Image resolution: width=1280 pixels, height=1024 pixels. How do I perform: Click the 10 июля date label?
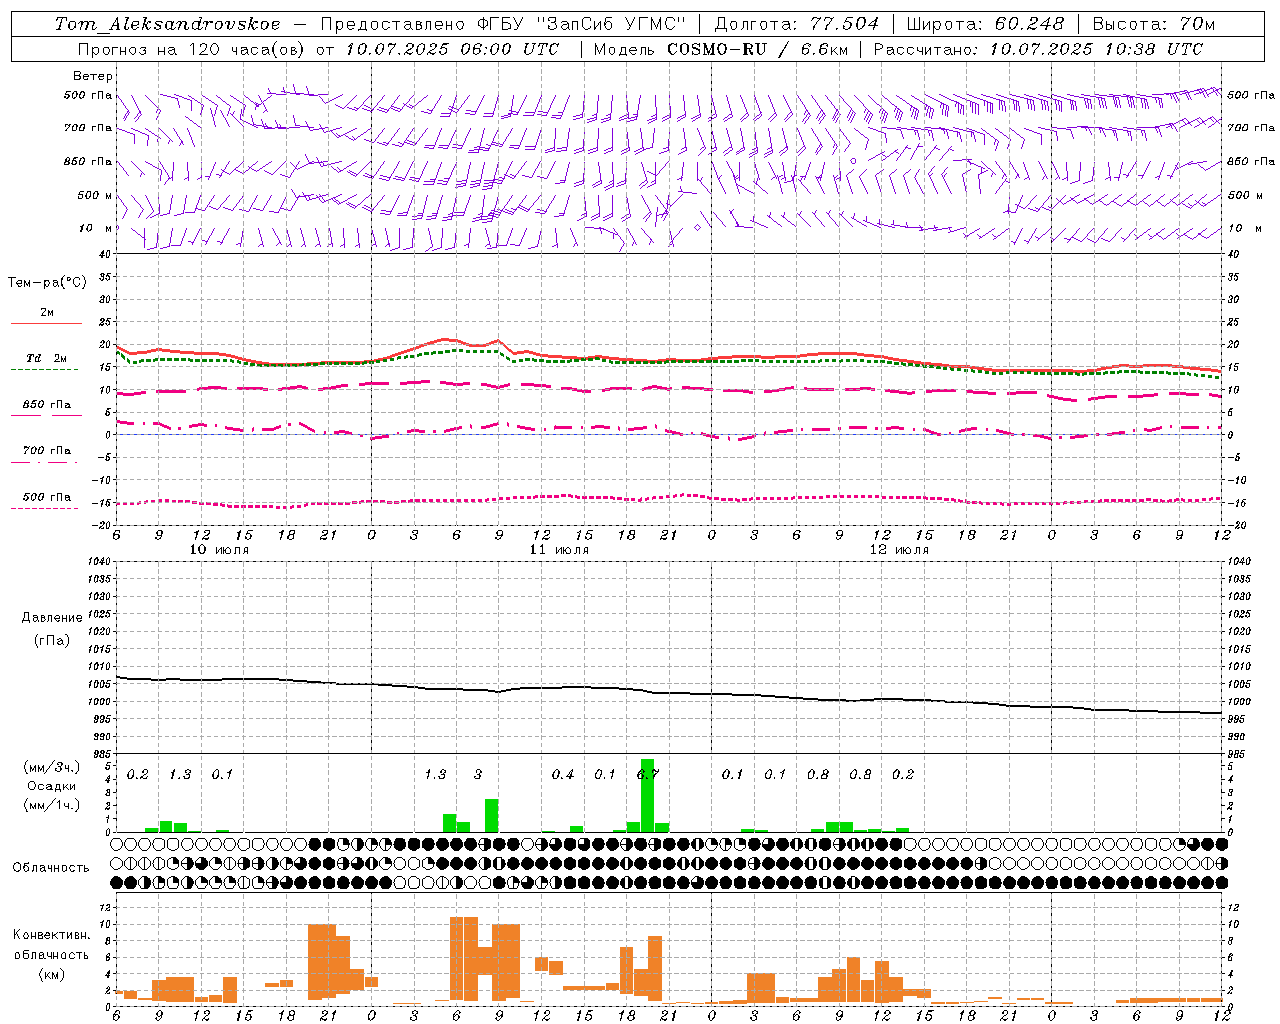tap(219, 550)
